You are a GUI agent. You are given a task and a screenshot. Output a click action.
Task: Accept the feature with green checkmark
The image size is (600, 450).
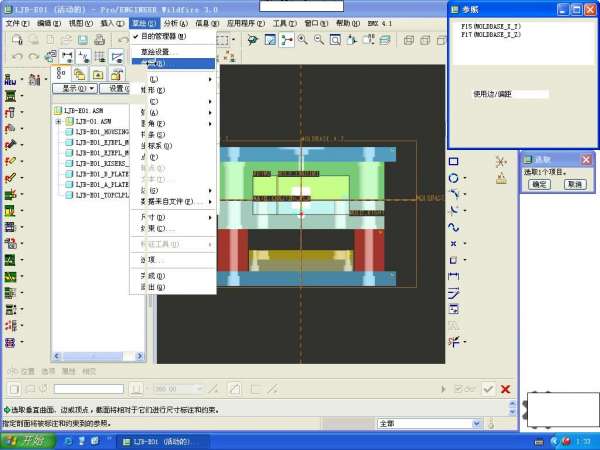pyautogui.click(x=488, y=389)
